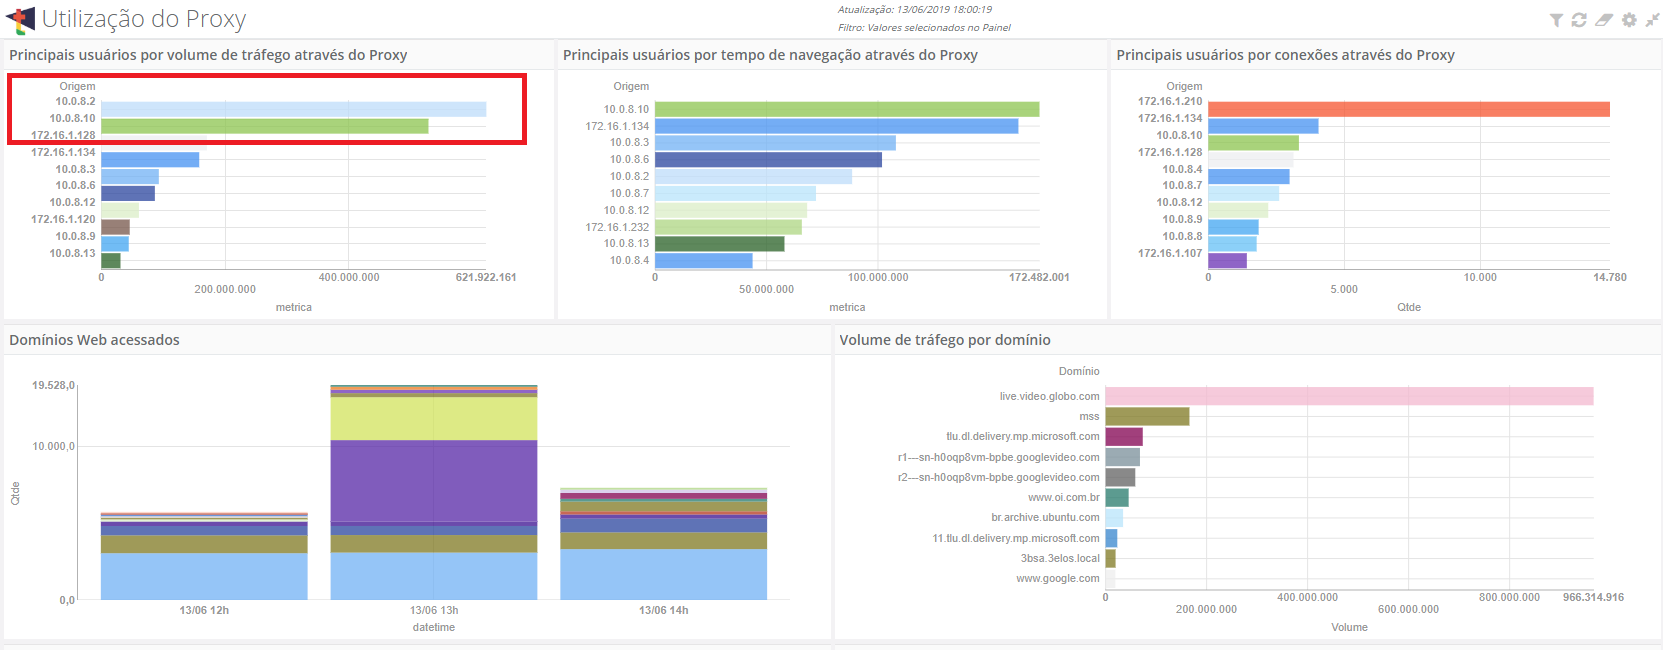Viewport: 1663px width, 650px height.
Task: Click the teal www.oi.com.br bar
Action: coord(1117,497)
